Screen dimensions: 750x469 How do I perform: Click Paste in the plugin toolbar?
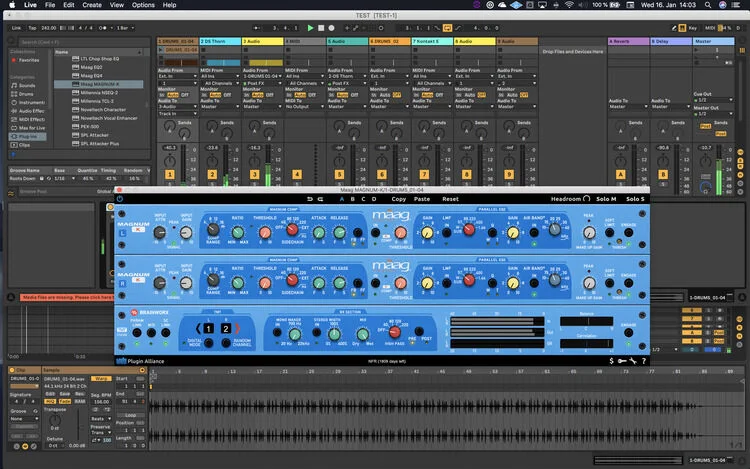click(x=421, y=199)
